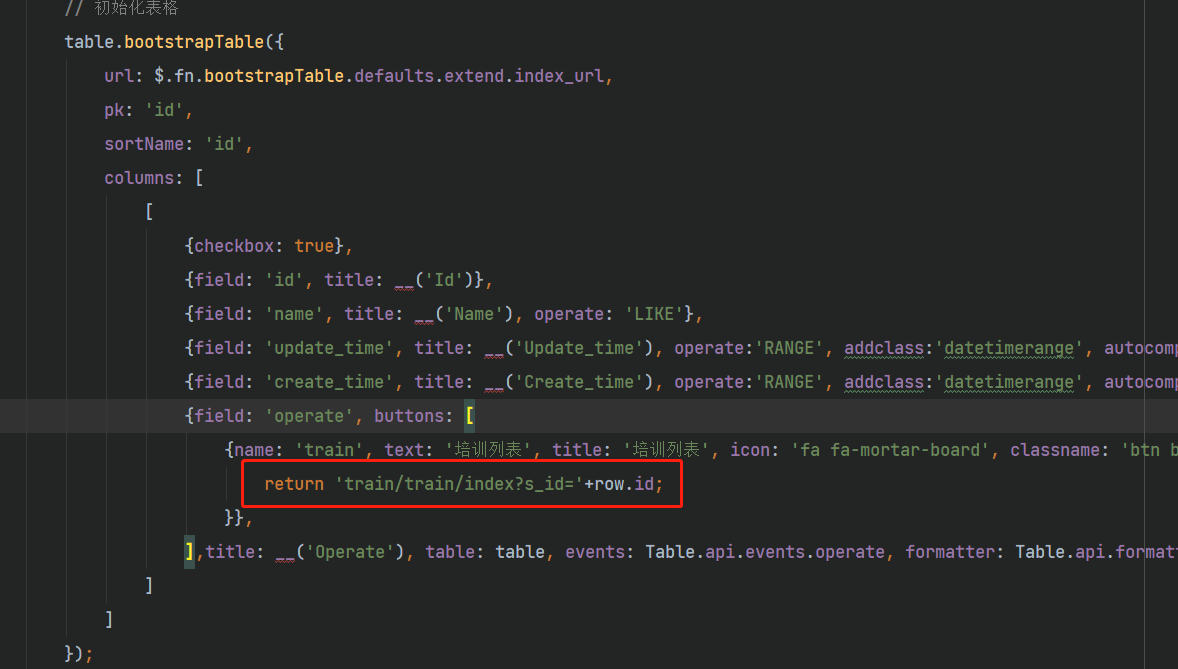1178x669 pixels.
Task: Select the 'LIKE' operate string
Action: click(x=654, y=314)
